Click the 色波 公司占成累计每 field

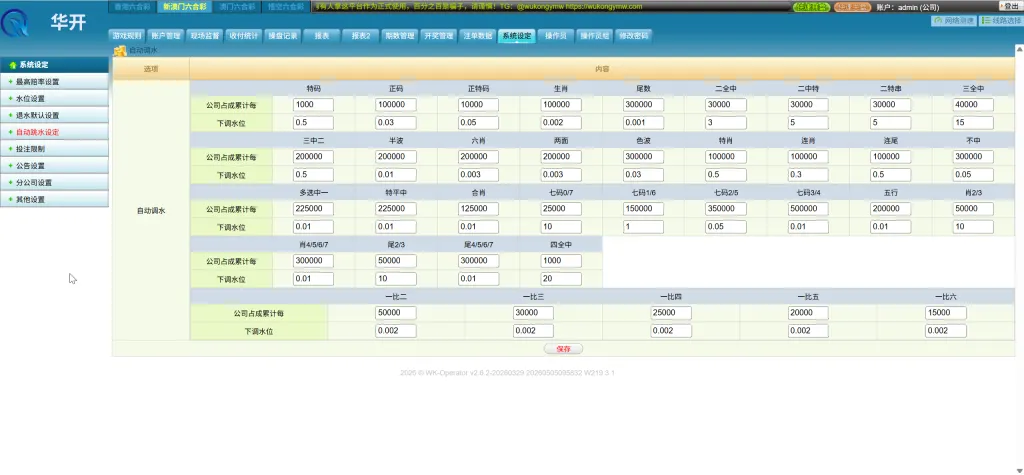coord(643,157)
